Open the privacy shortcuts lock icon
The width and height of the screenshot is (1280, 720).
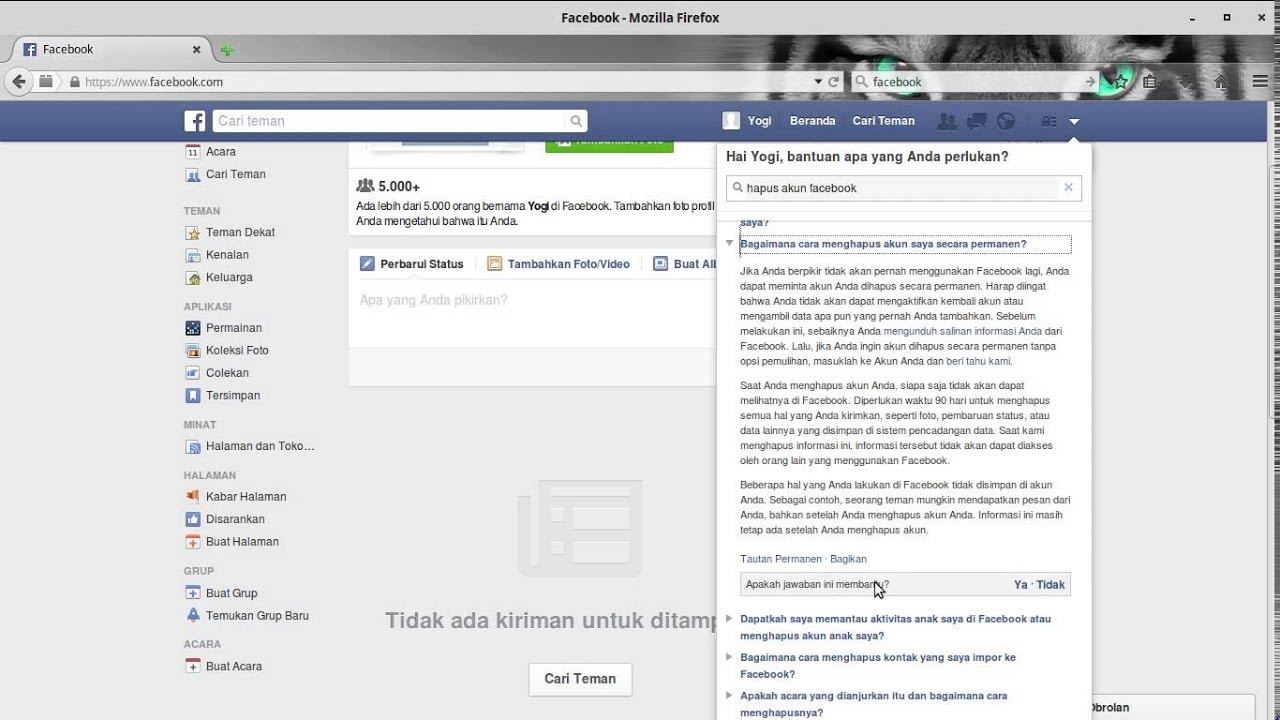pos(1048,121)
